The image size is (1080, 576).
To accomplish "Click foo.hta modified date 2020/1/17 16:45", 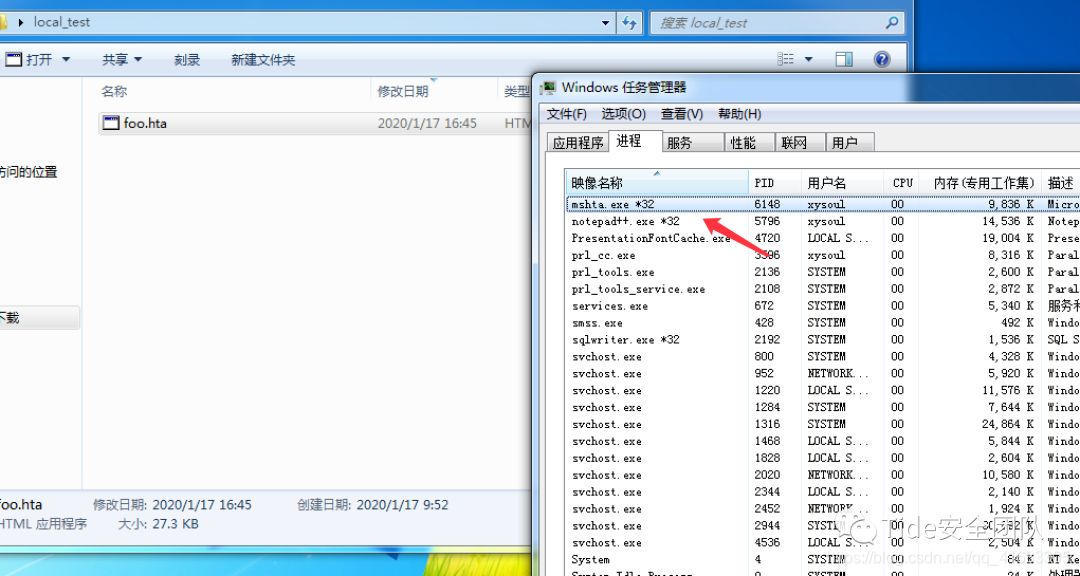I will [427, 123].
